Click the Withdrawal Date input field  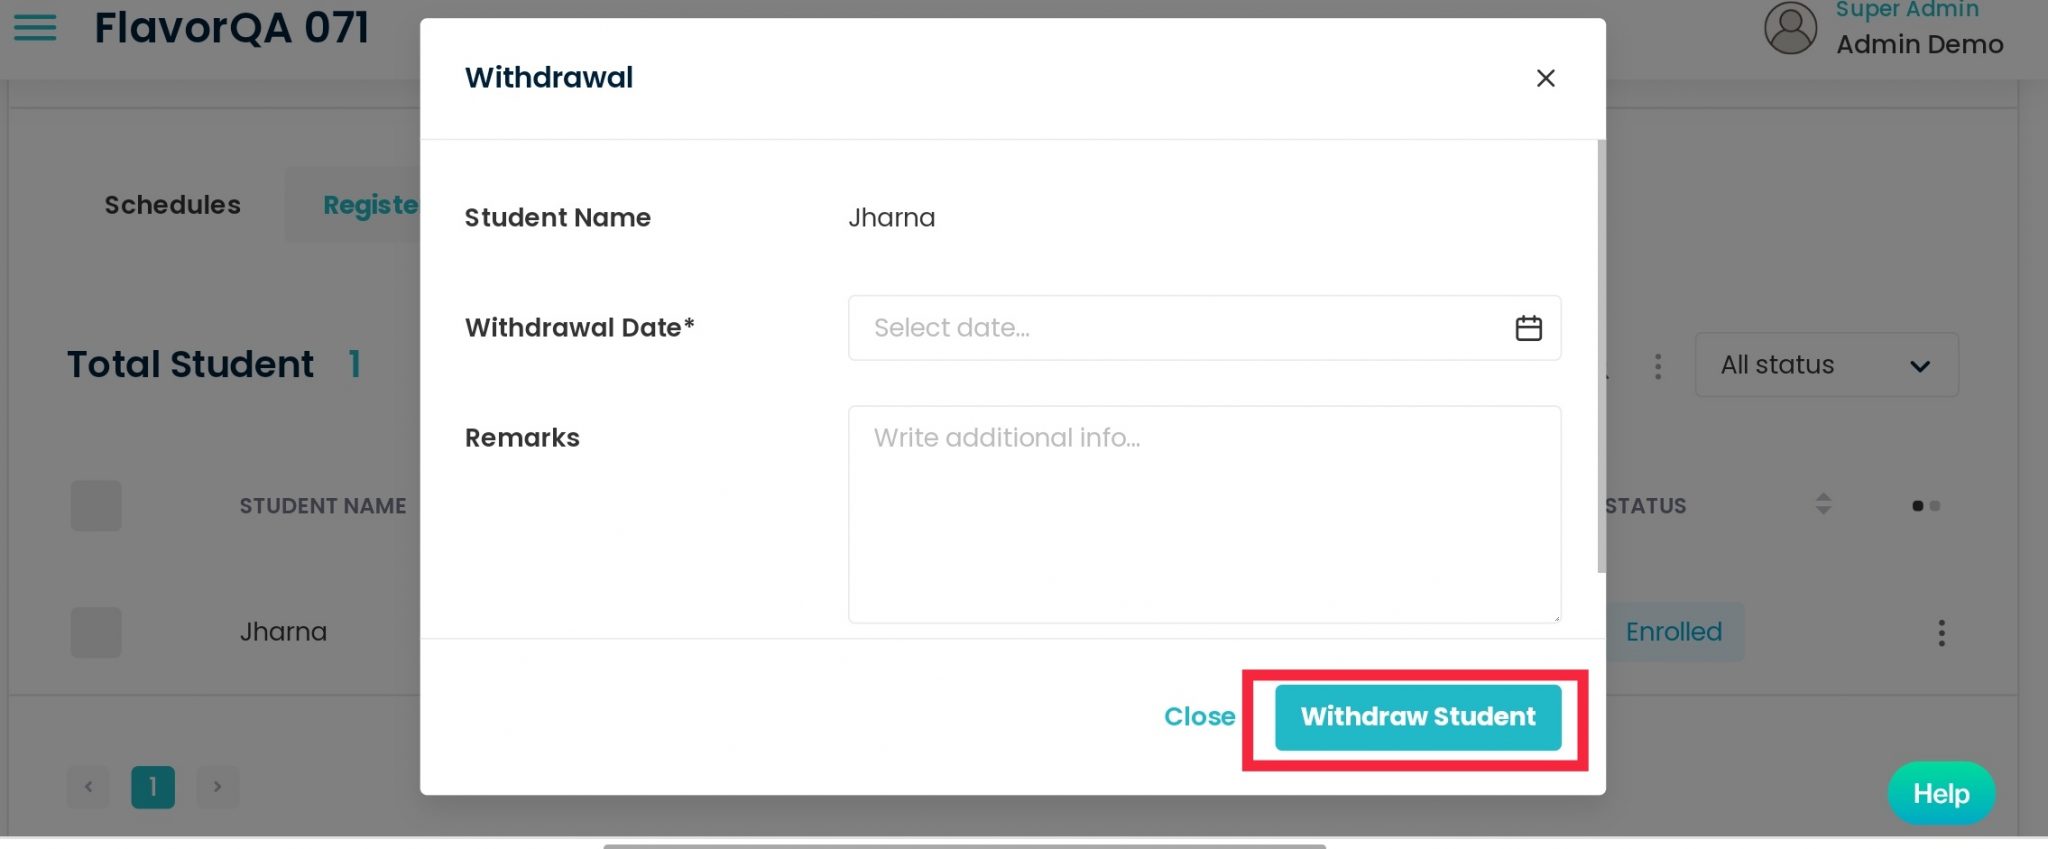[1180, 328]
